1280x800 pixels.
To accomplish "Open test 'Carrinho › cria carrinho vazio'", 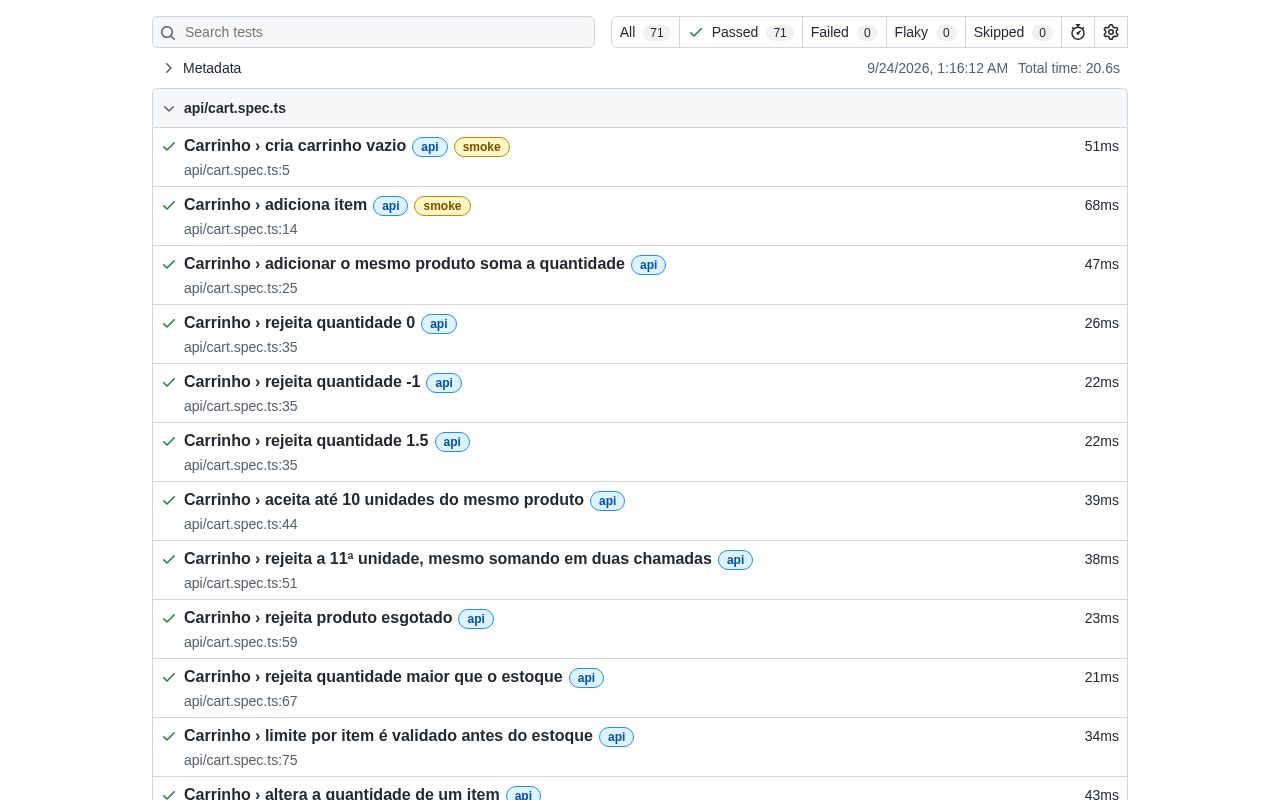I will pos(295,146).
